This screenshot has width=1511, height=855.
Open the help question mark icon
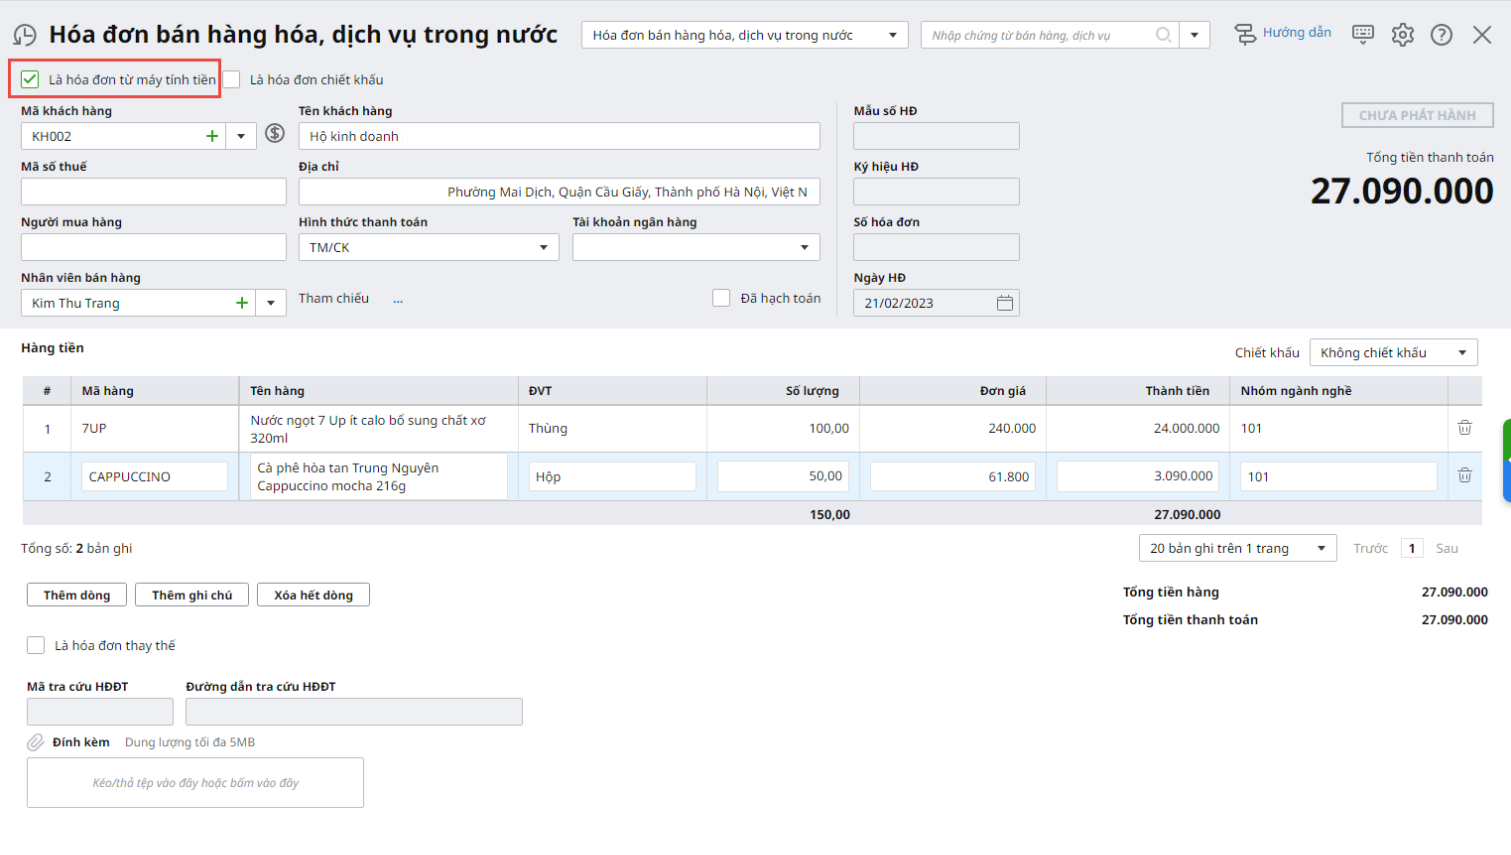pos(1441,35)
